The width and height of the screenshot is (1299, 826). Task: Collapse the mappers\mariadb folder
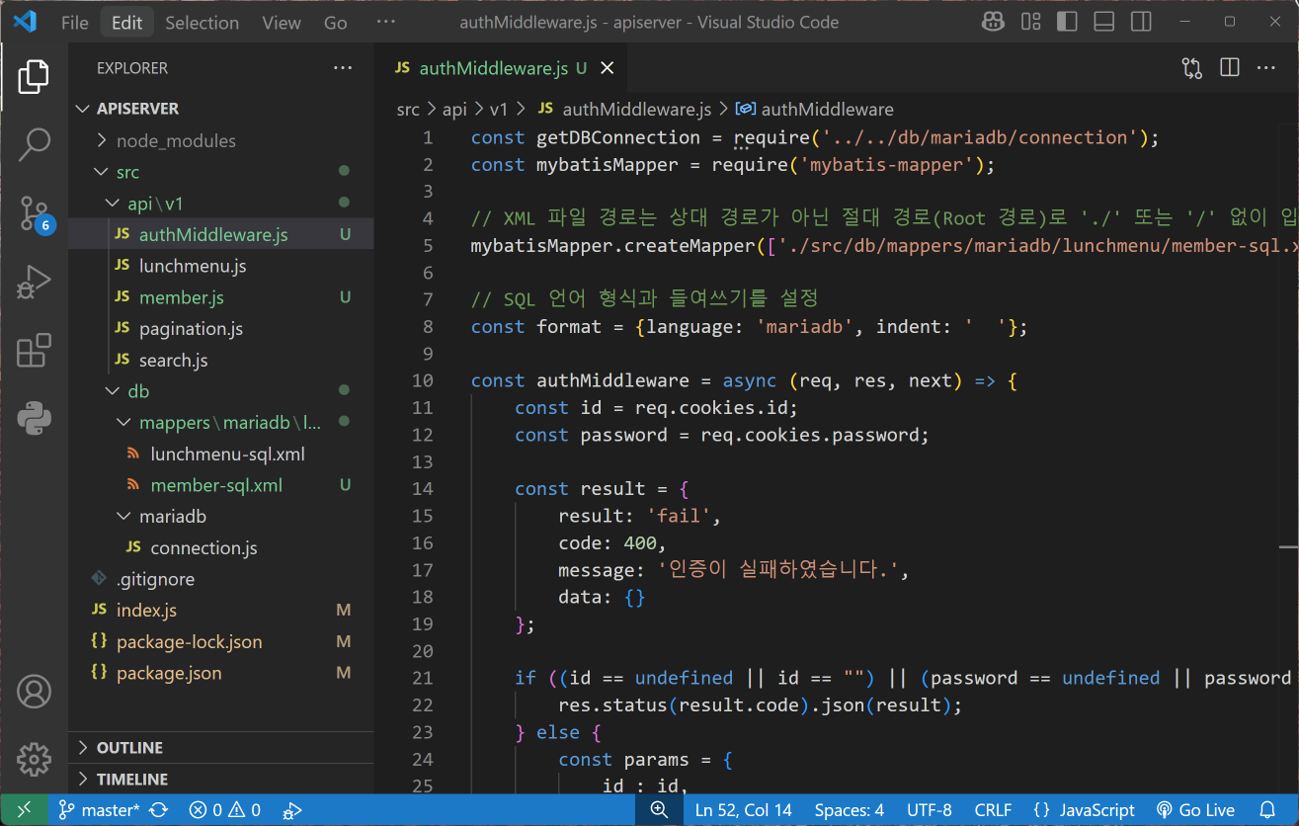click(222, 422)
